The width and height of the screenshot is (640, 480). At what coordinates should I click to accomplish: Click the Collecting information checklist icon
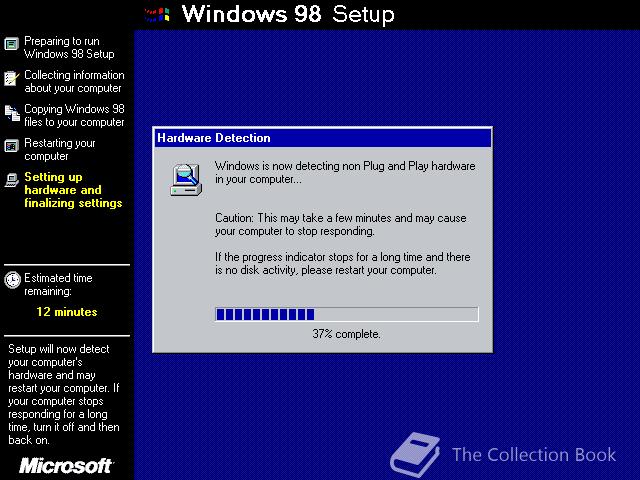click(11, 78)
